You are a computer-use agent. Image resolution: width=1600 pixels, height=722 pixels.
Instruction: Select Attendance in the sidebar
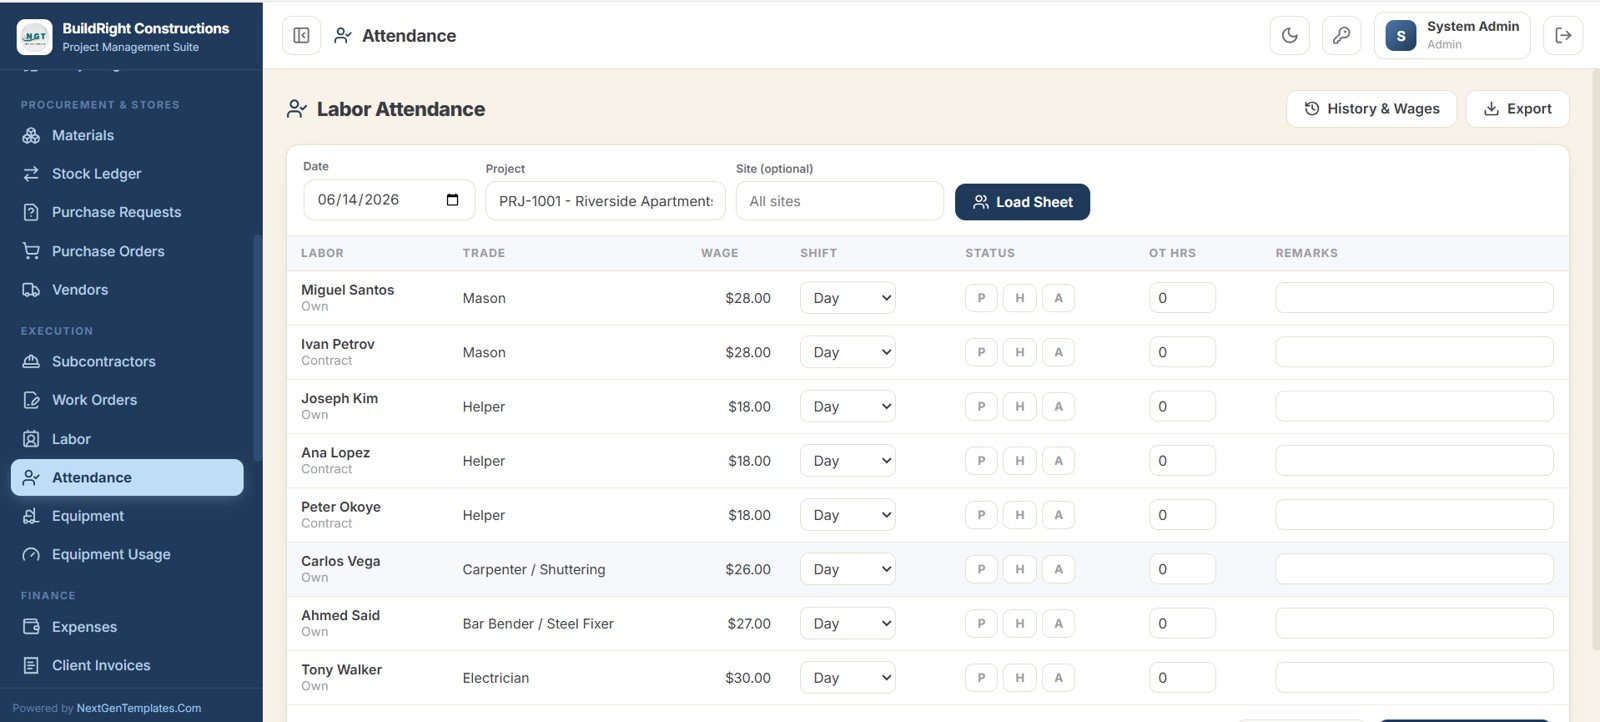[x=127, y=478]
